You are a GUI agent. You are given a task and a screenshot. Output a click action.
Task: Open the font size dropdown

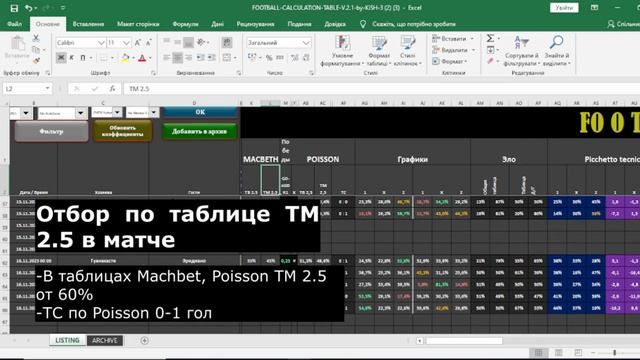point(126,42)
